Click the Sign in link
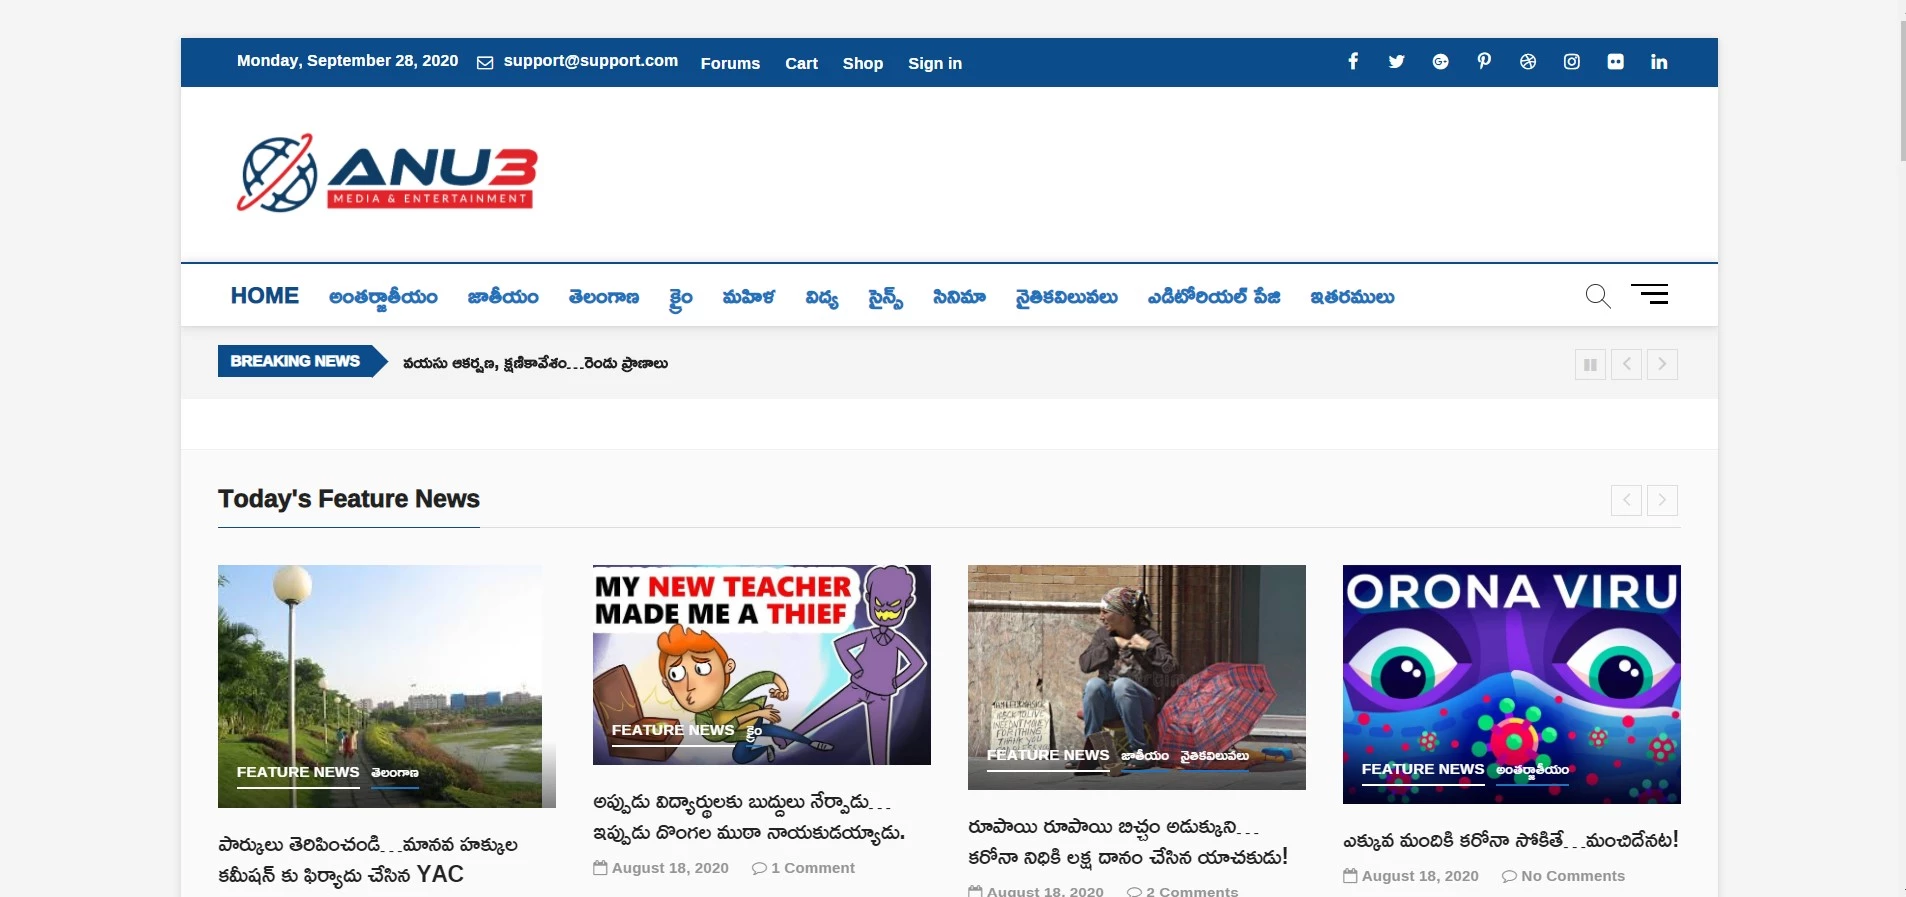Screen dimensions: 1906x897 pos(935,63)
